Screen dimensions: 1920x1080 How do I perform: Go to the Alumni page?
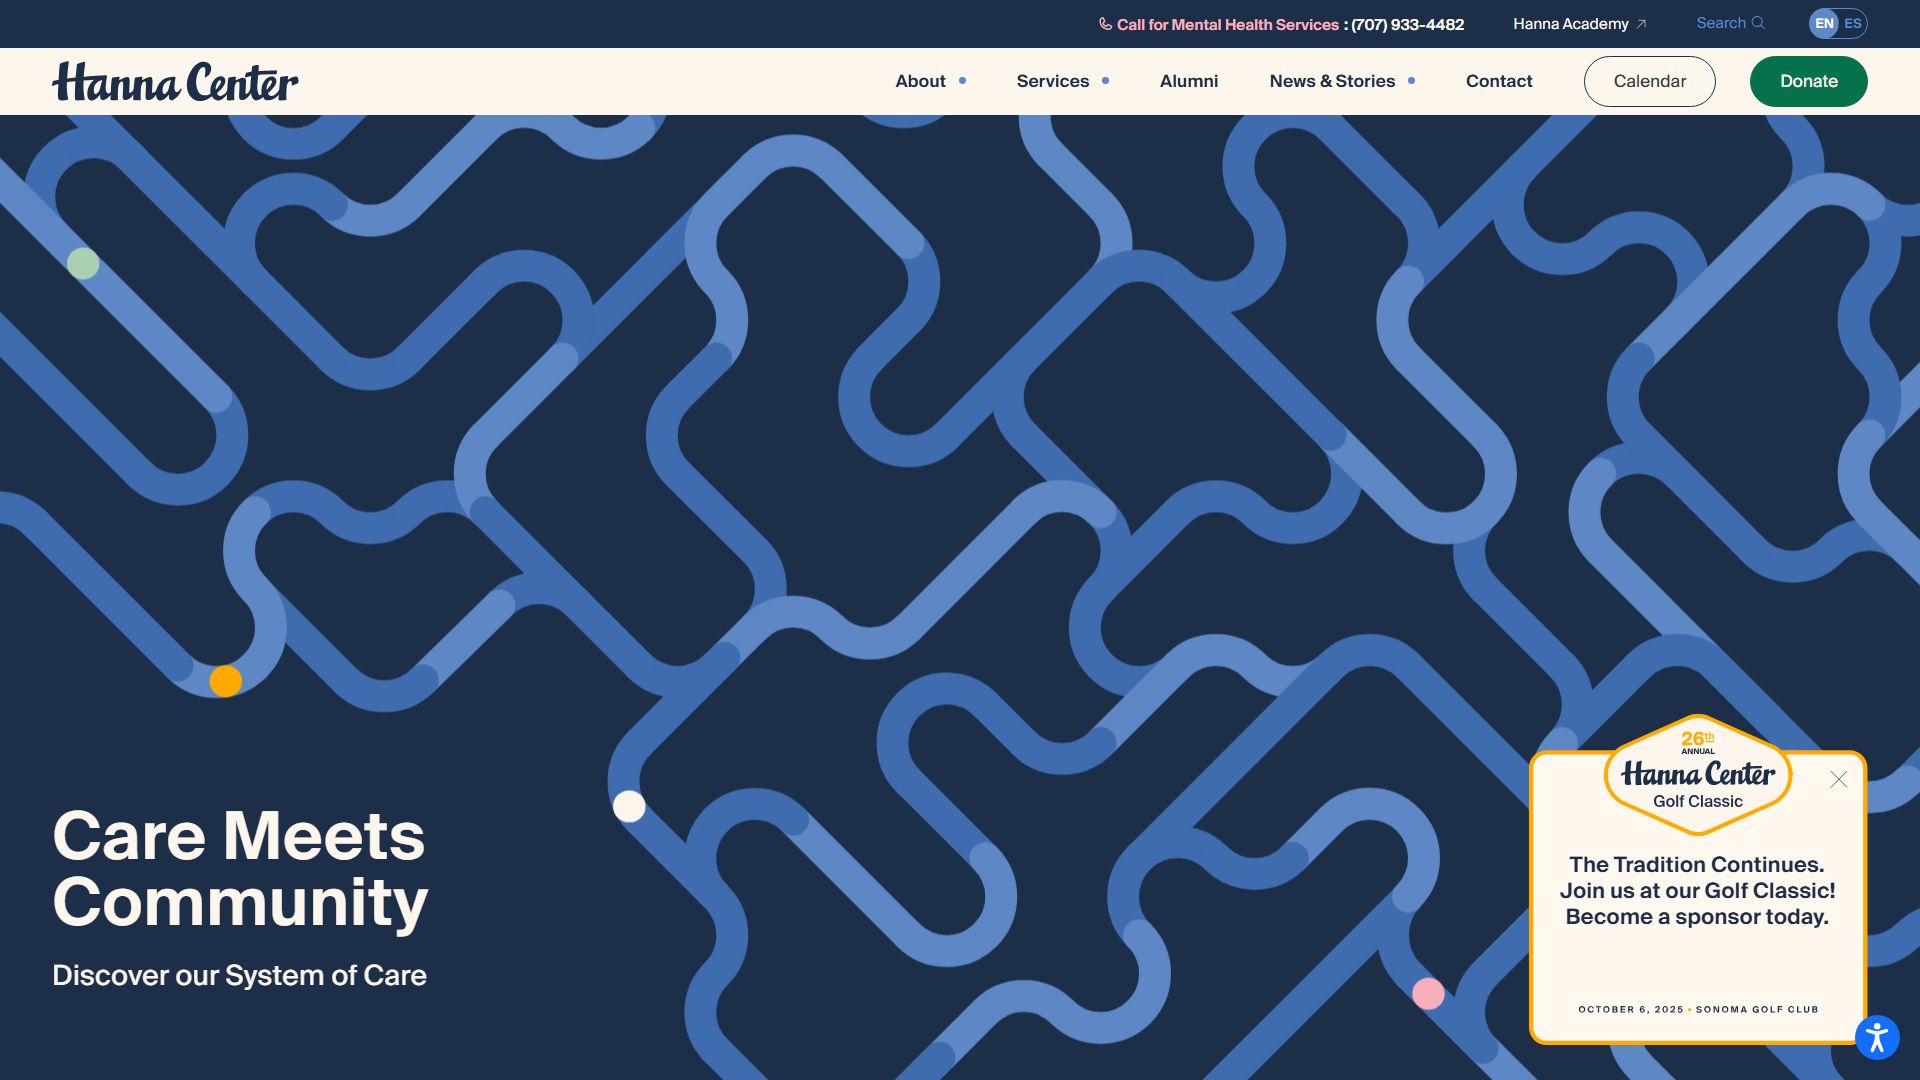(1188, 81)
